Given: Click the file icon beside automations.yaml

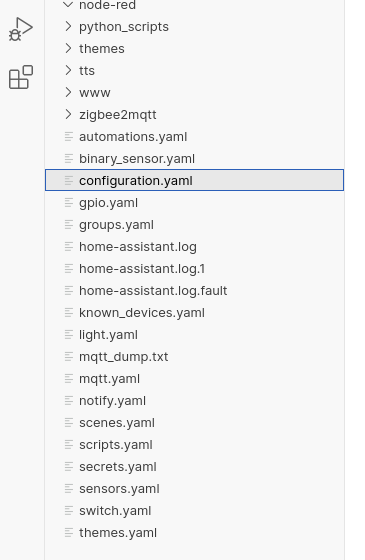Looking at the screenshot, I should coord(69,136).
